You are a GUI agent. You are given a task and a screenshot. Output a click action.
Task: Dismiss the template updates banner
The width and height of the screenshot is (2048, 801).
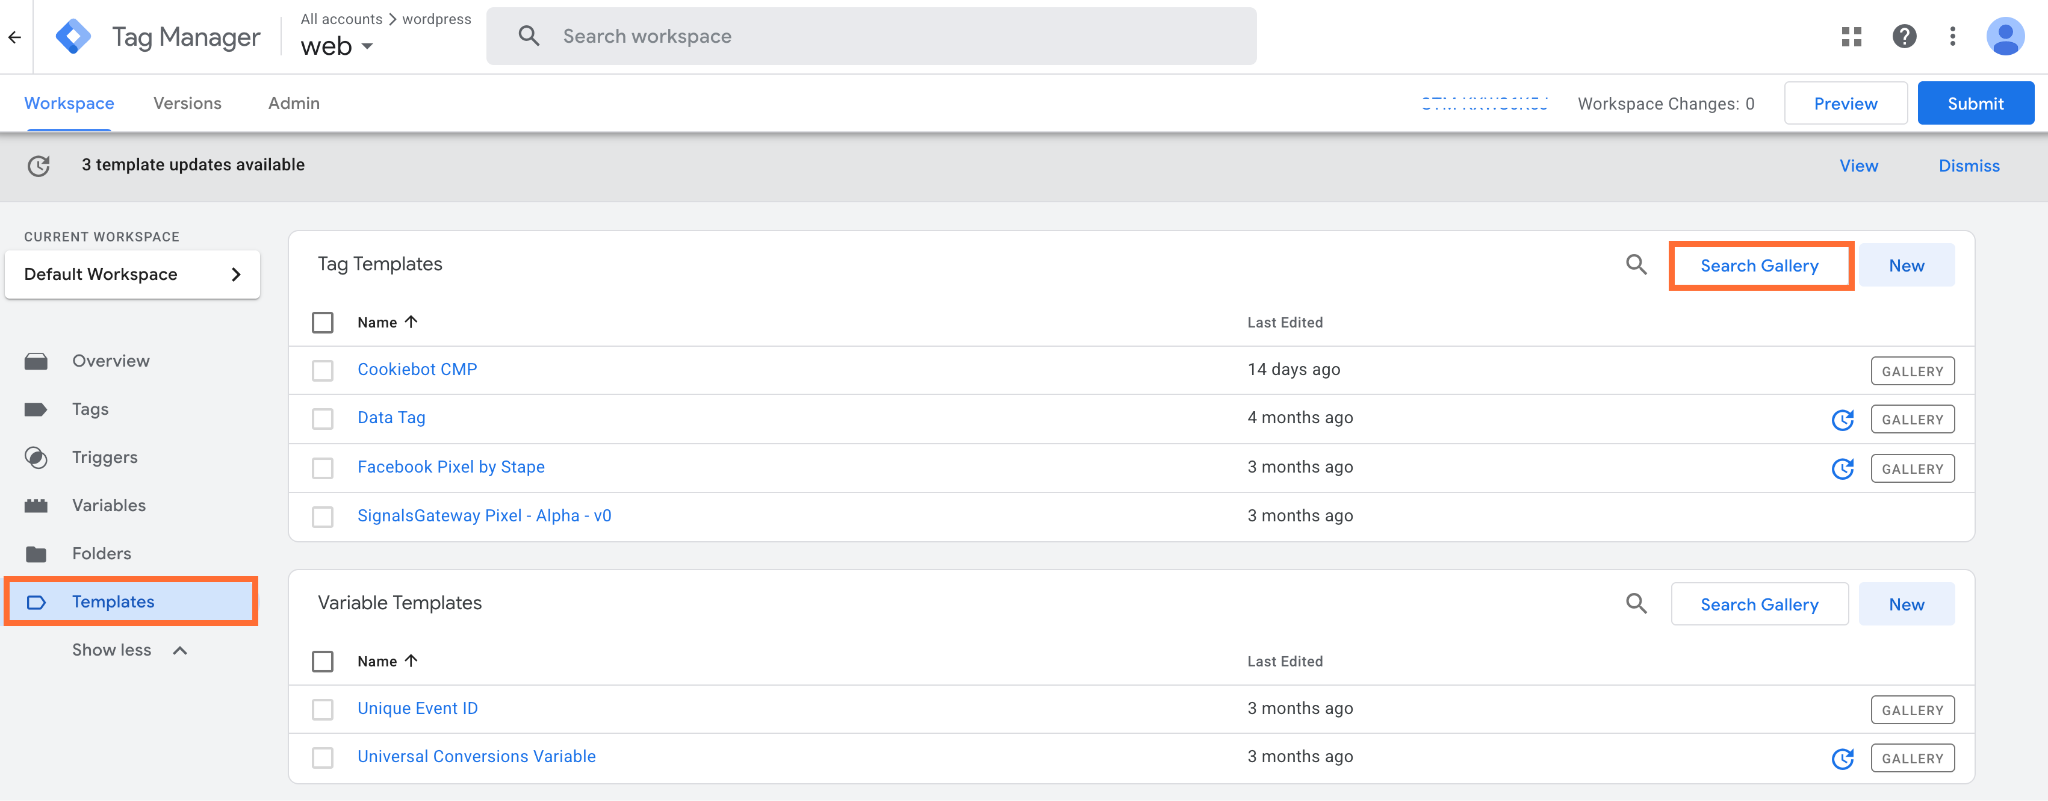coord(1969,166)
